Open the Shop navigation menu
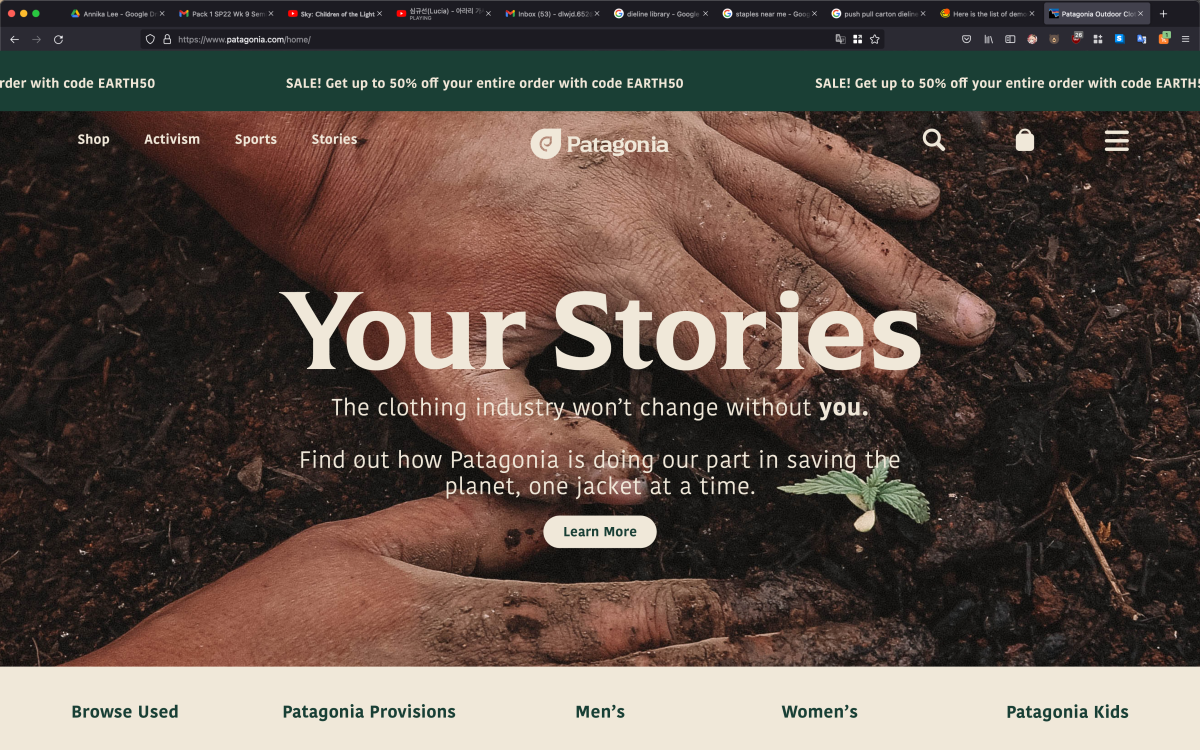1200x750 pixels. pos(93,139)
